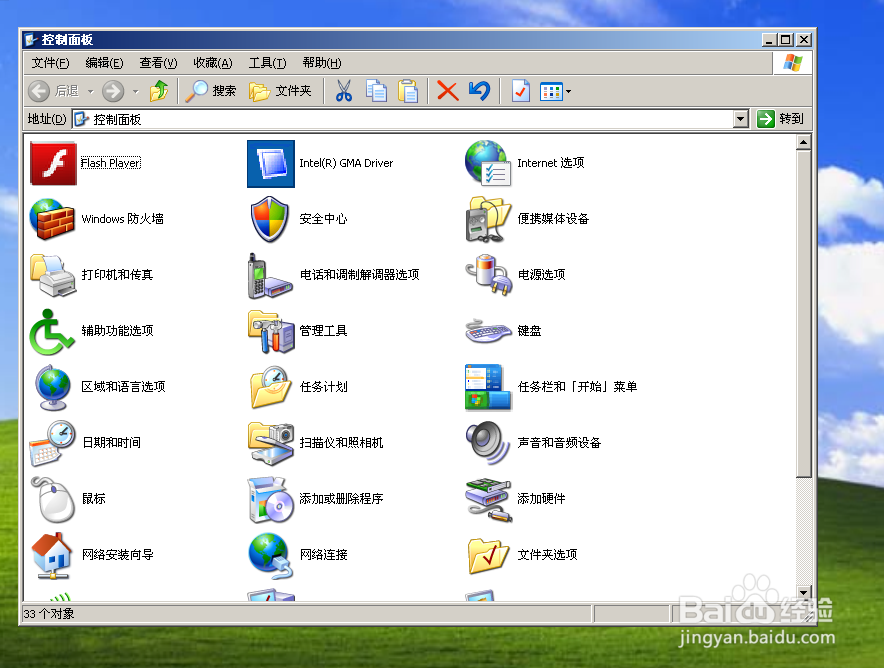Click the 搜索 search button
The width and height of the screenshot is (884, 668).
pyautogui.click(x=211, y=91)
